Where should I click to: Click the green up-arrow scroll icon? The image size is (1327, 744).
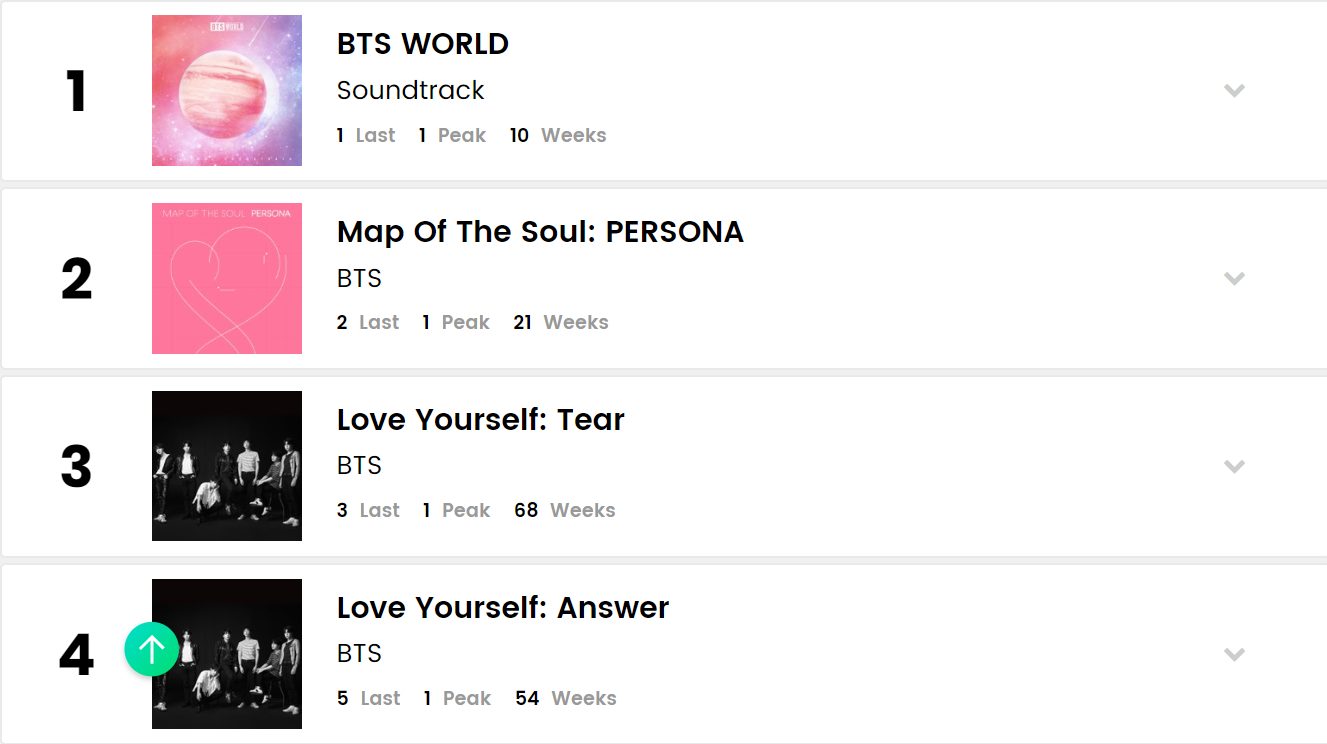[152, 650]
